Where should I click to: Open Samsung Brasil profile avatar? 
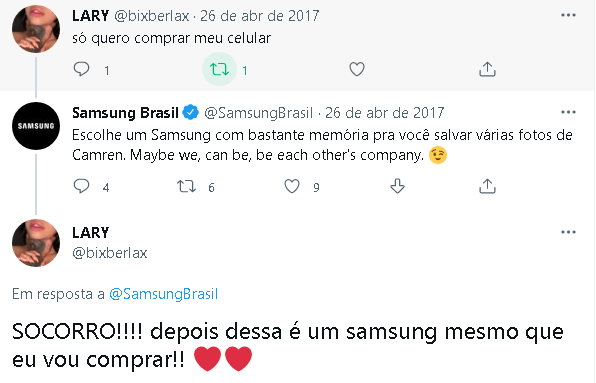36,126
